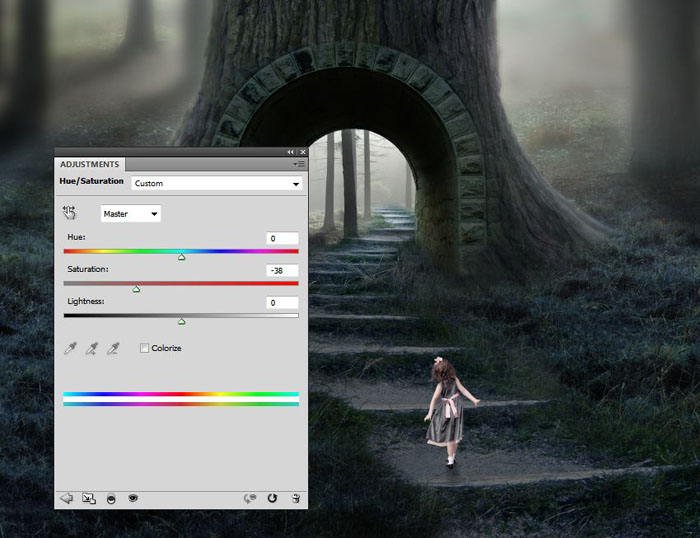Select the Adjustments tab
Screen dimensions: 700x538
(x=90, y=164)
